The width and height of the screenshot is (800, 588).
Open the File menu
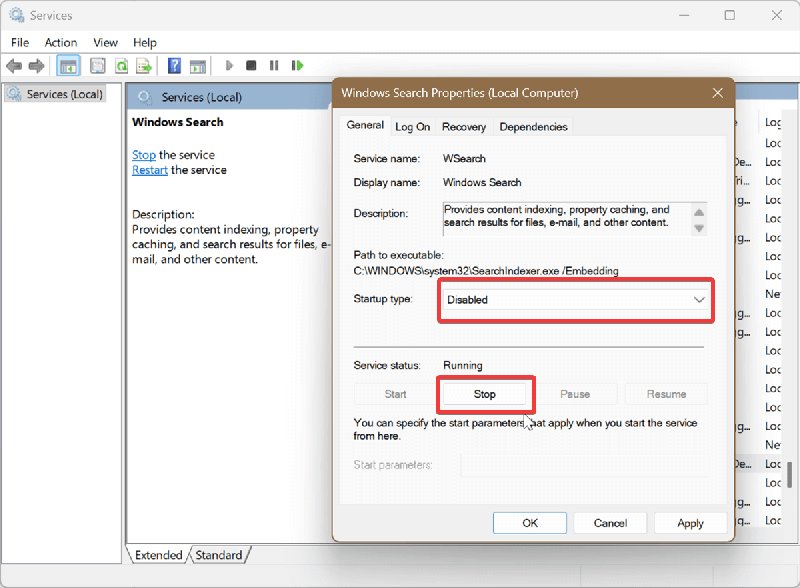pos(20,42)
